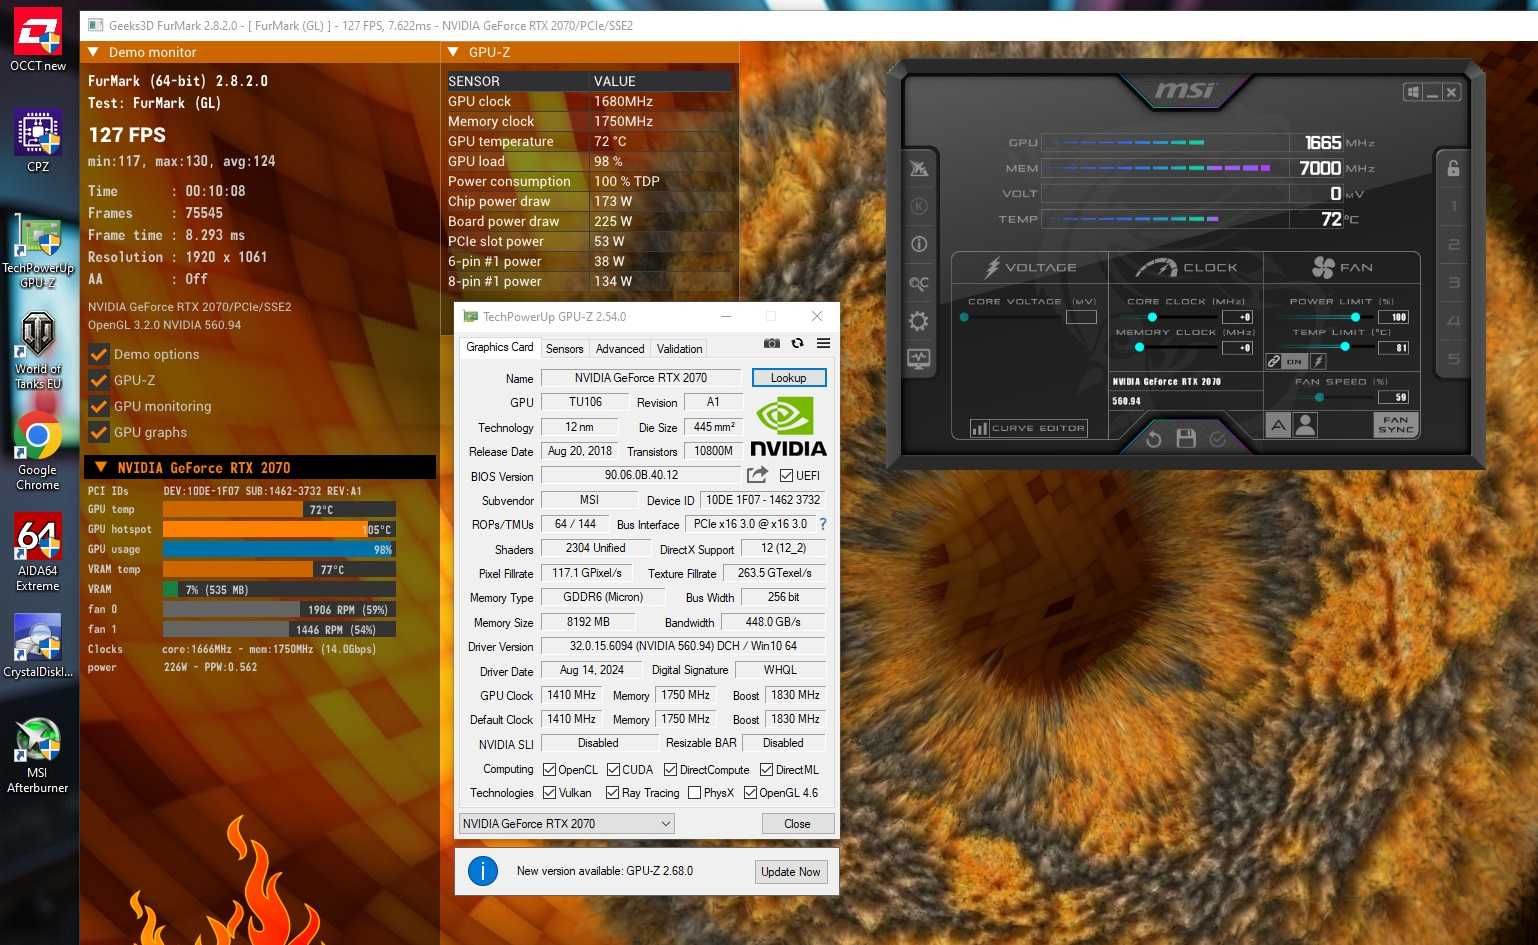Switch to the Advanced tab
The width and height of the screenshot is (1538, 945).
(620, 349)
